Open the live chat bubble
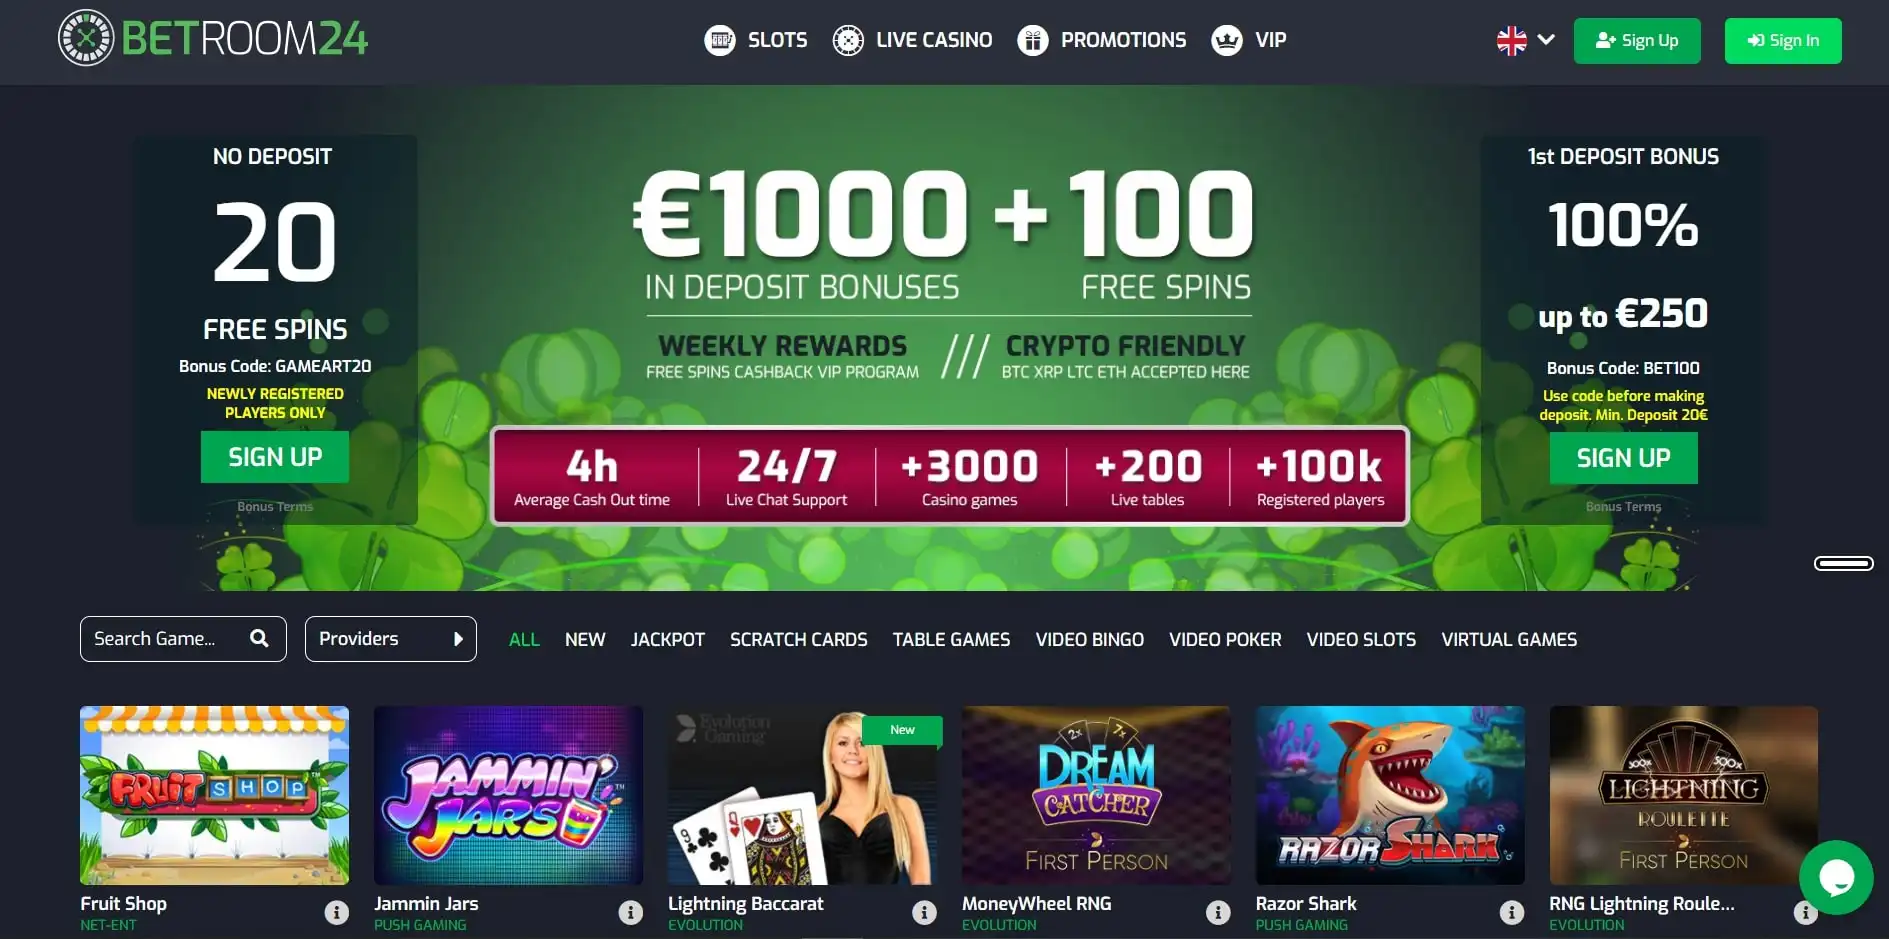The image size is (1889, 939). [x=1836, y=877]
